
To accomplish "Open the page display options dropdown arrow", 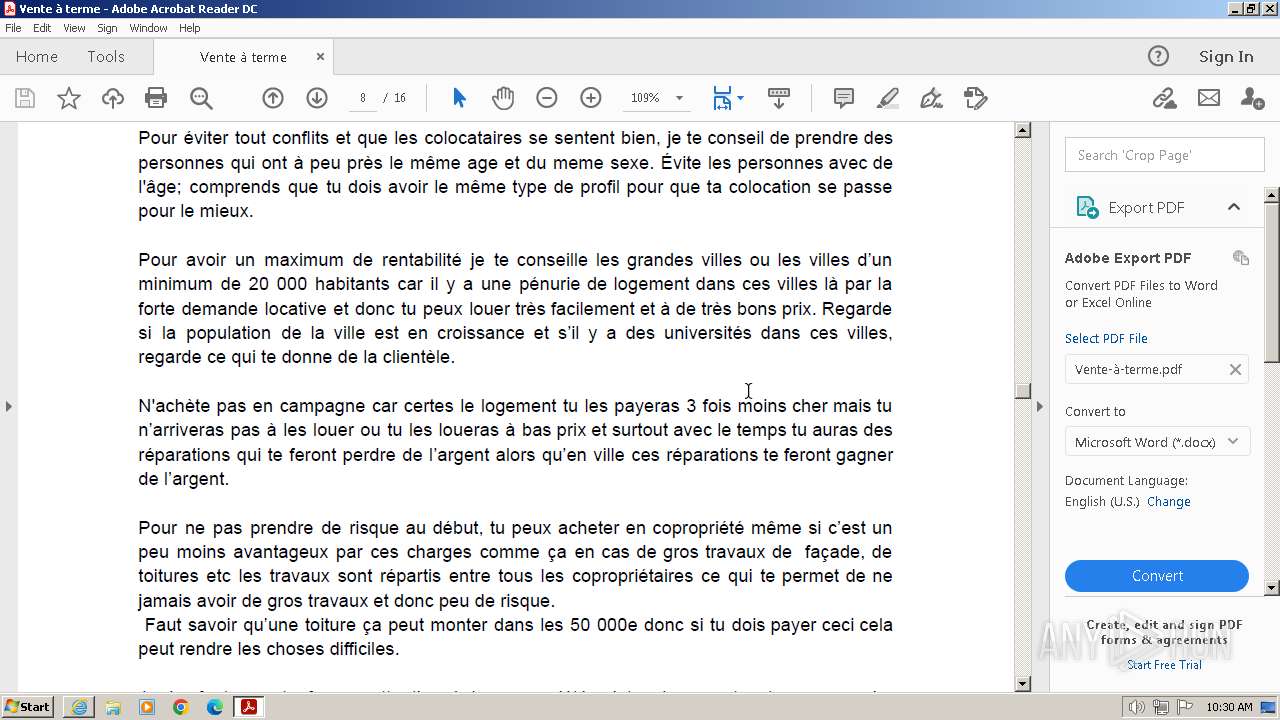I will (740, 98).
